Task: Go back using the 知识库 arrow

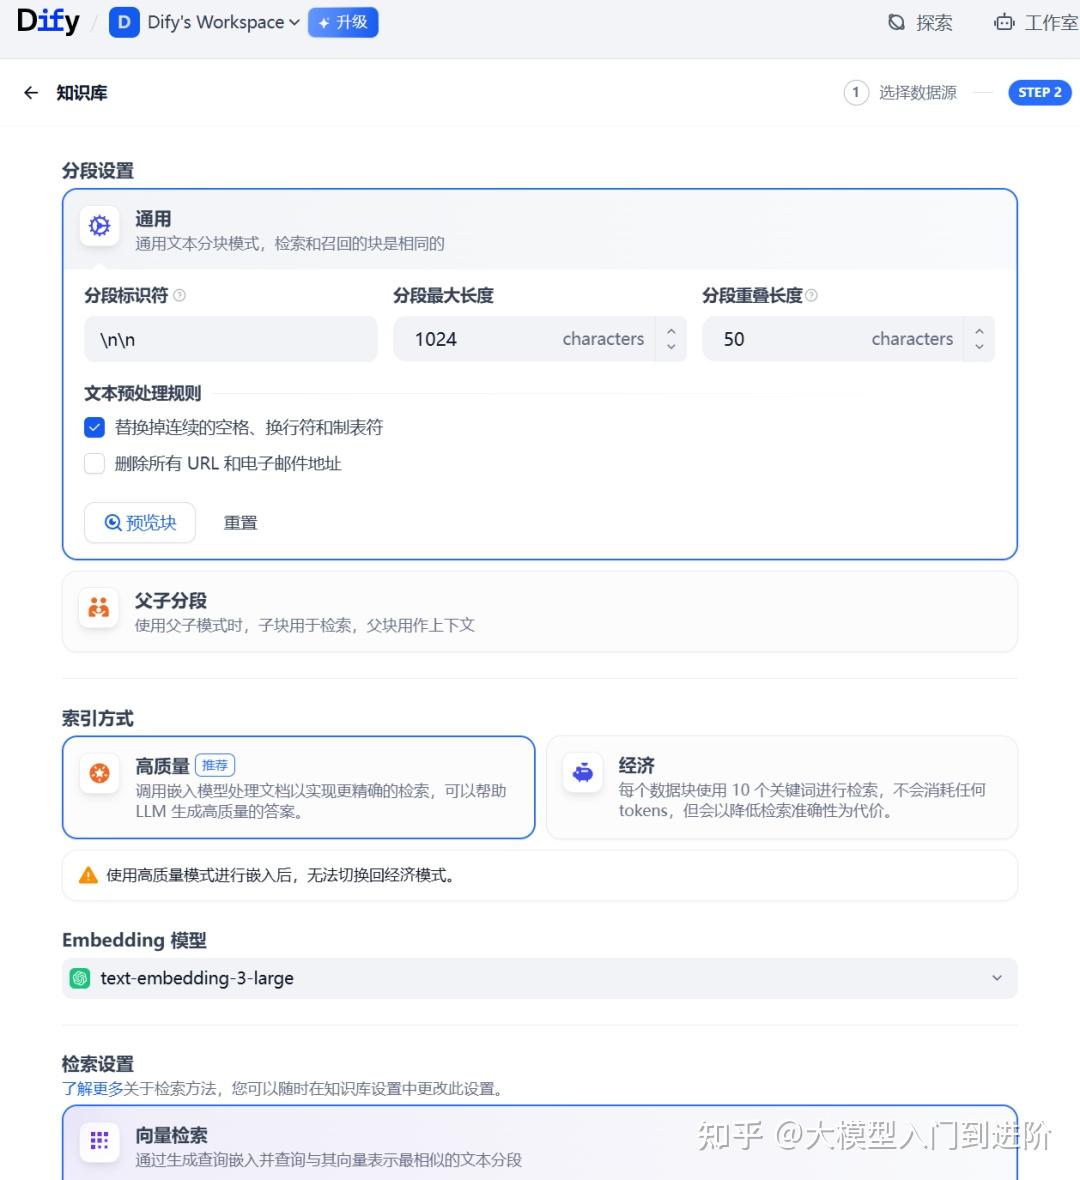Action: [31, 92]
